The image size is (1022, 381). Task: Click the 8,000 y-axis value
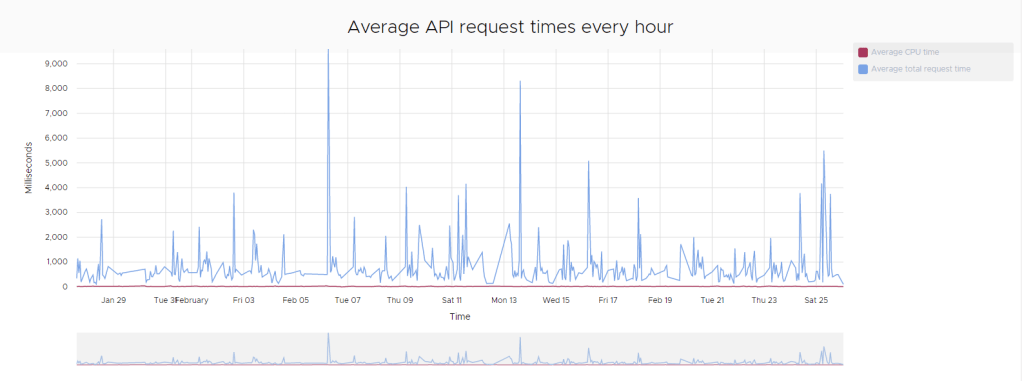coord(56,88)
